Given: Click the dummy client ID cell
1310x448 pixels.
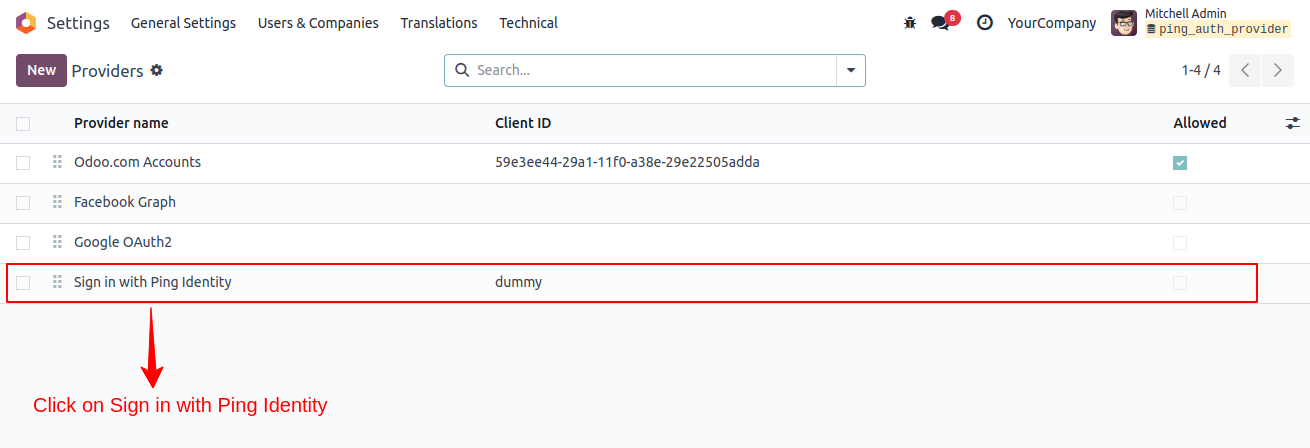Looking at the screenshot, I should 518,282.
